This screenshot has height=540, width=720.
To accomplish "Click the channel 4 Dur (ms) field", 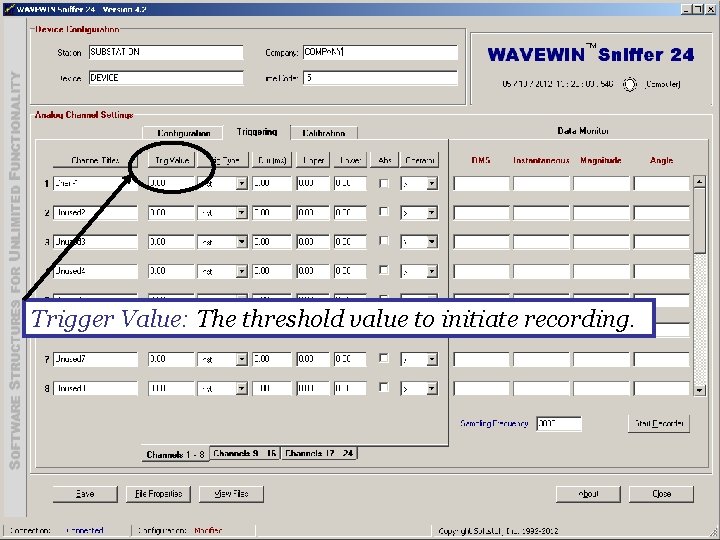I will pos(272,271).
